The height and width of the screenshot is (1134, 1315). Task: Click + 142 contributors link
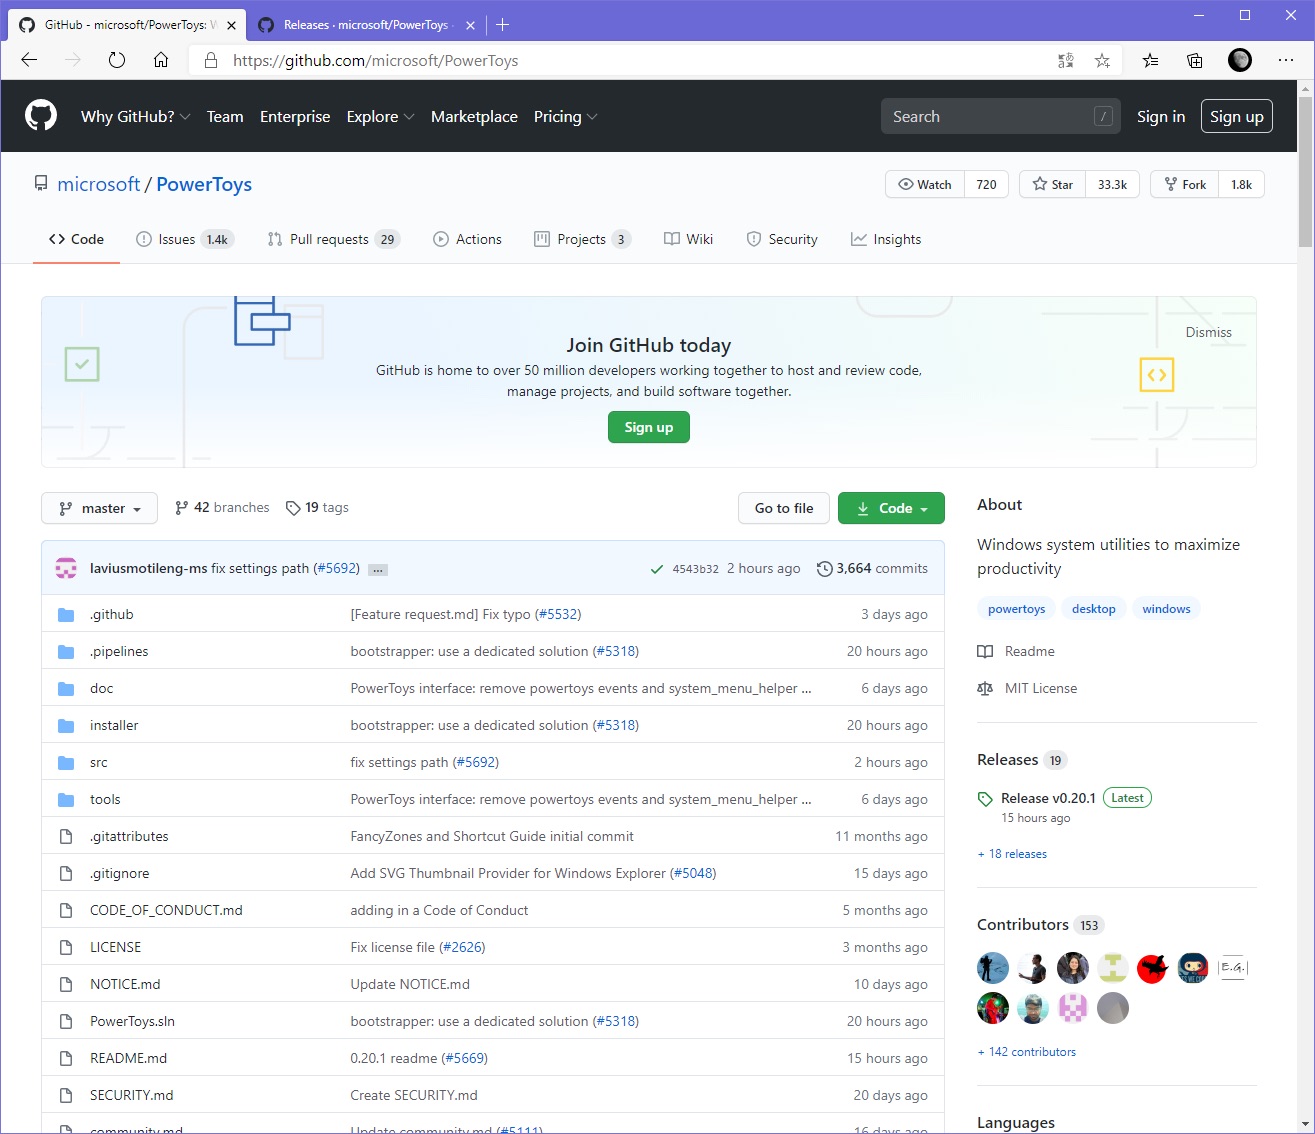(x=1027, y=1052)
